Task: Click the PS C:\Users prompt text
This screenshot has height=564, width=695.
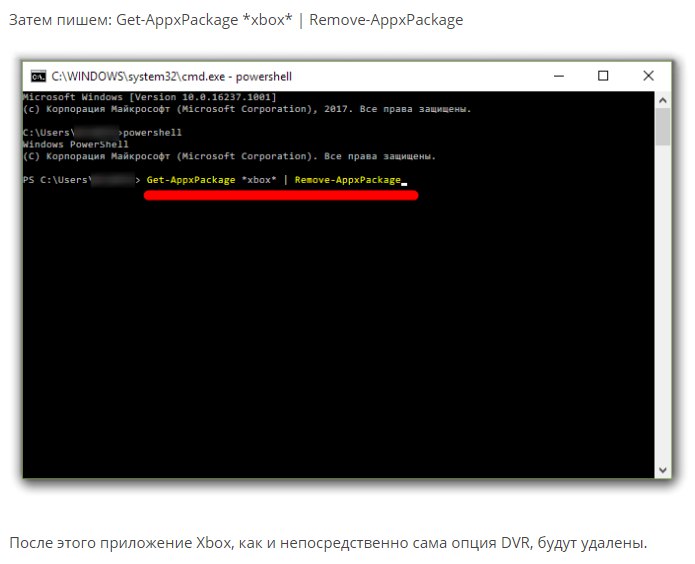Action: click(55, 180)
